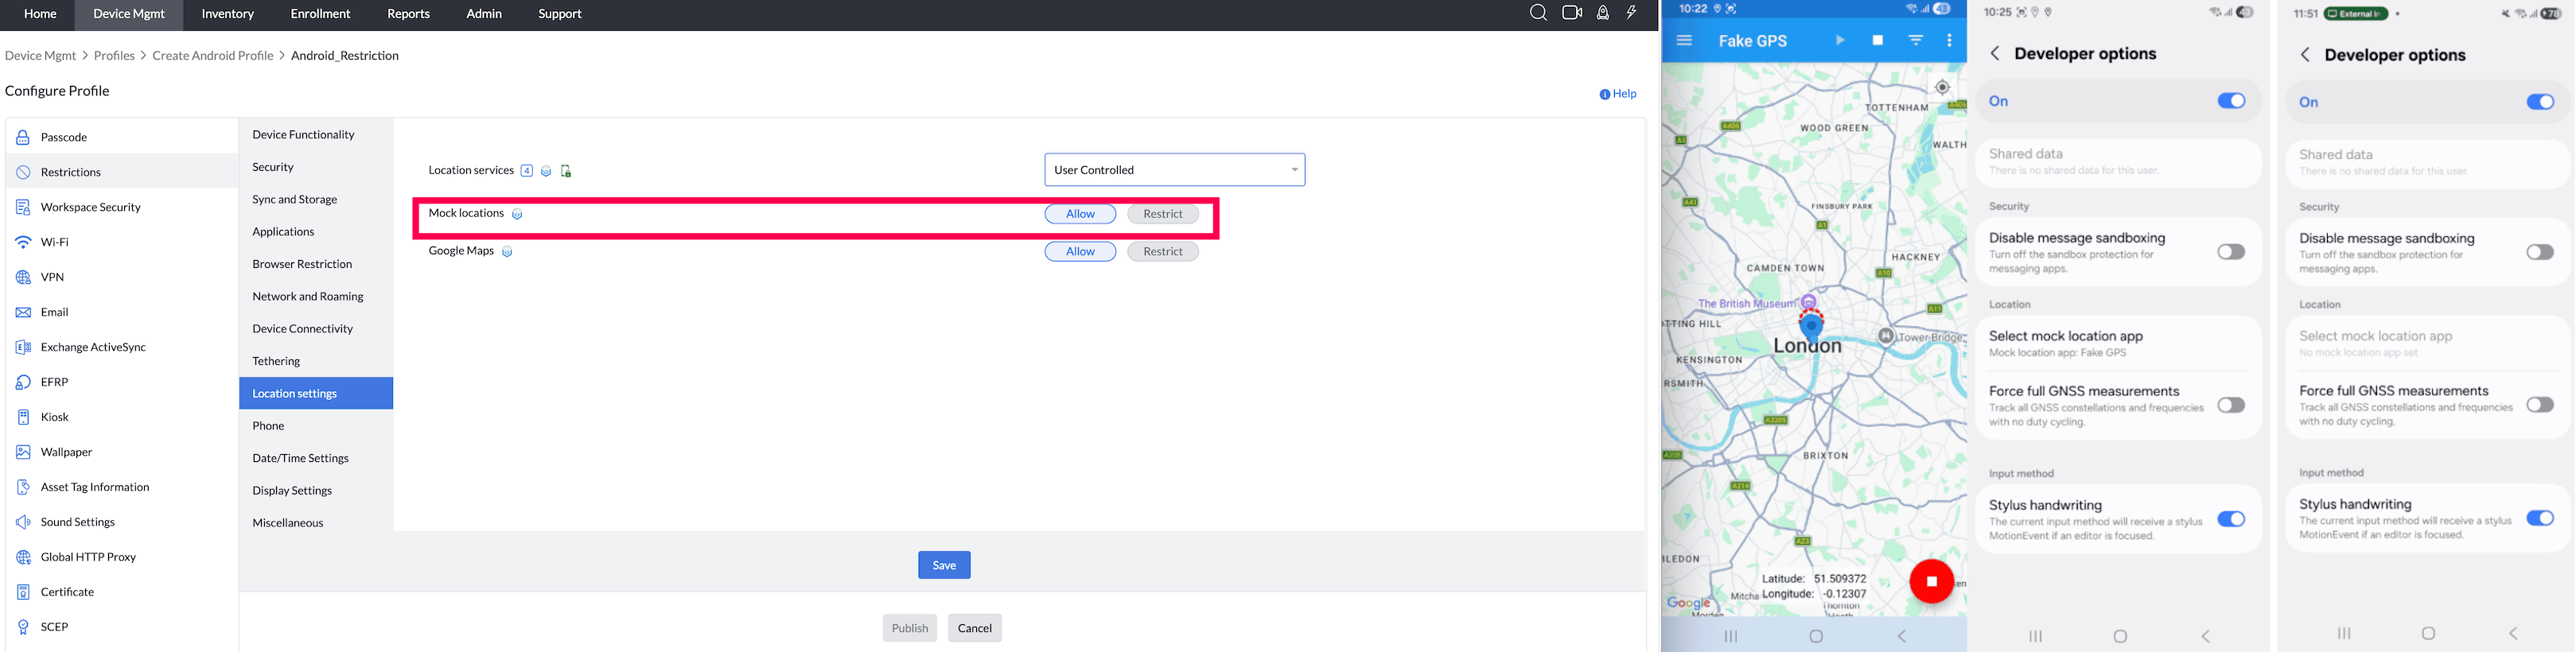Open the Inventory tab
Viewport: 2576px width, 652px height.
coord(228,14)
